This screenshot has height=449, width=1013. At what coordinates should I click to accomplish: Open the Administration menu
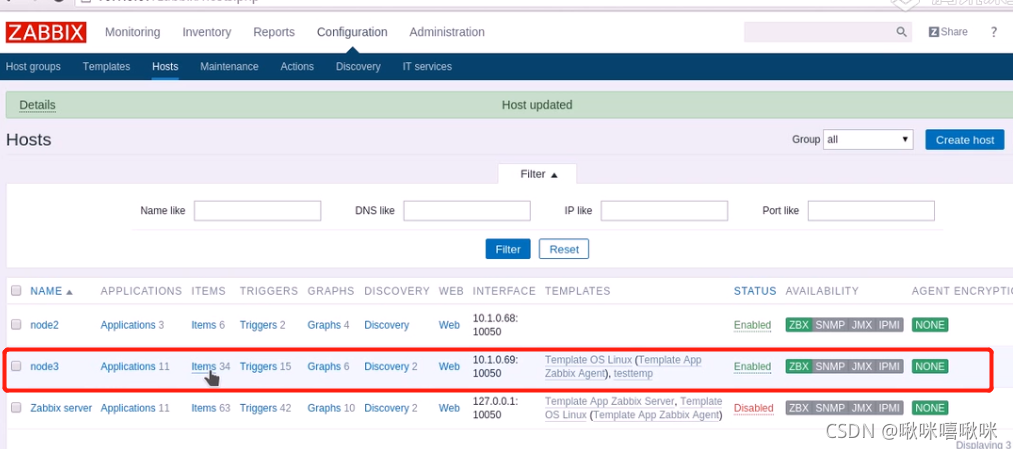(x=447, y=32)
